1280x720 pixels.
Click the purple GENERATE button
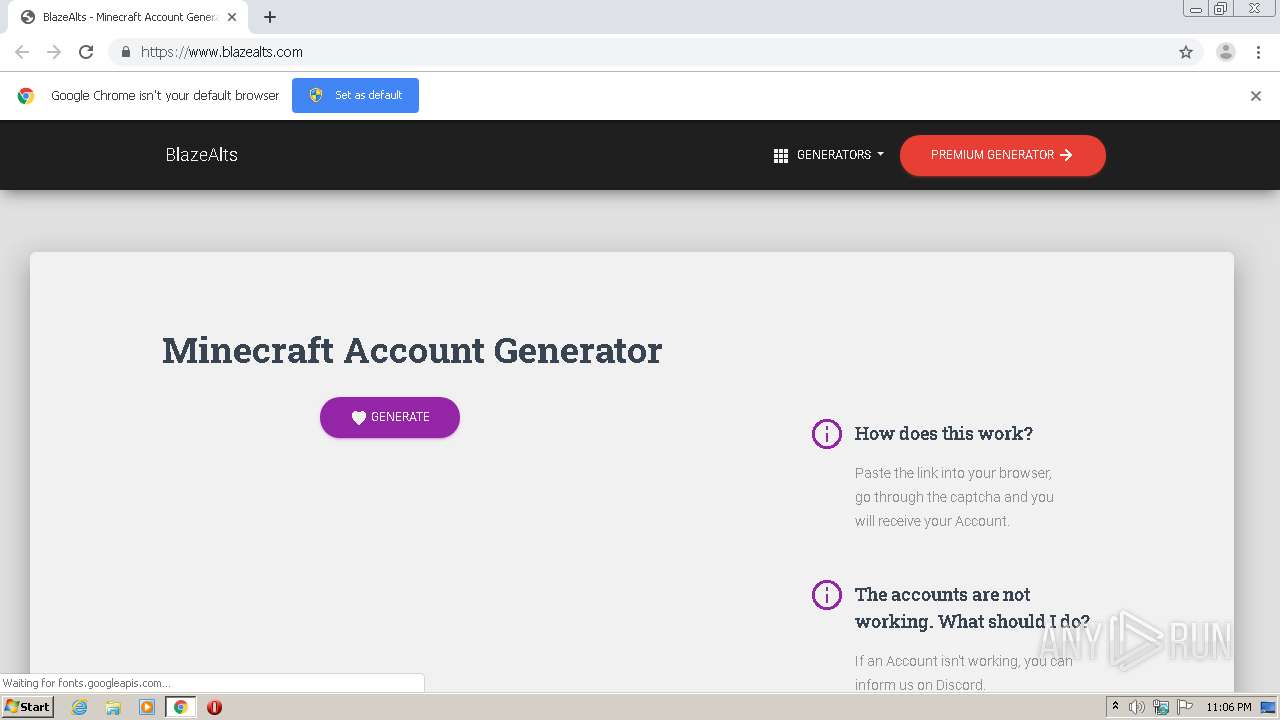pos(390,417)
